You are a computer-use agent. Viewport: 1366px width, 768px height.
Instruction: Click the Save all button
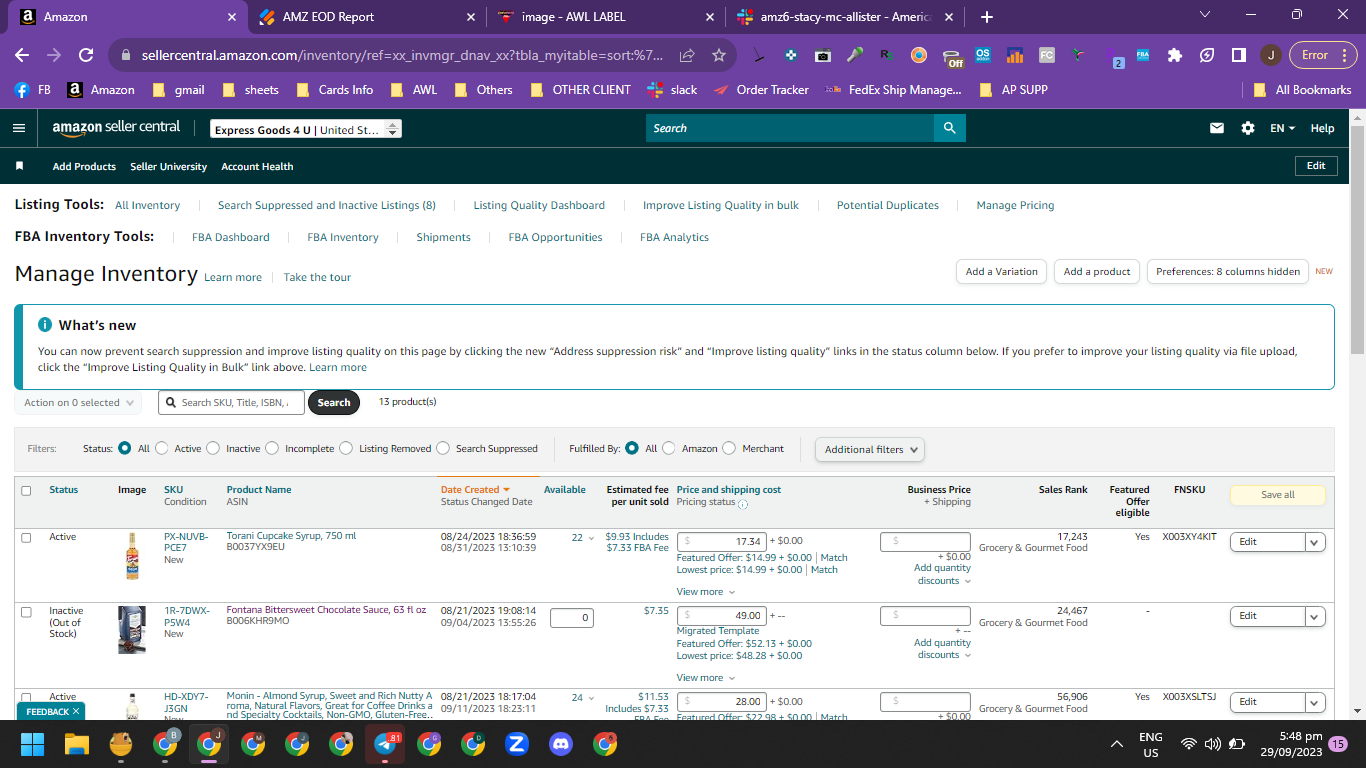(x=1277, y=495)
